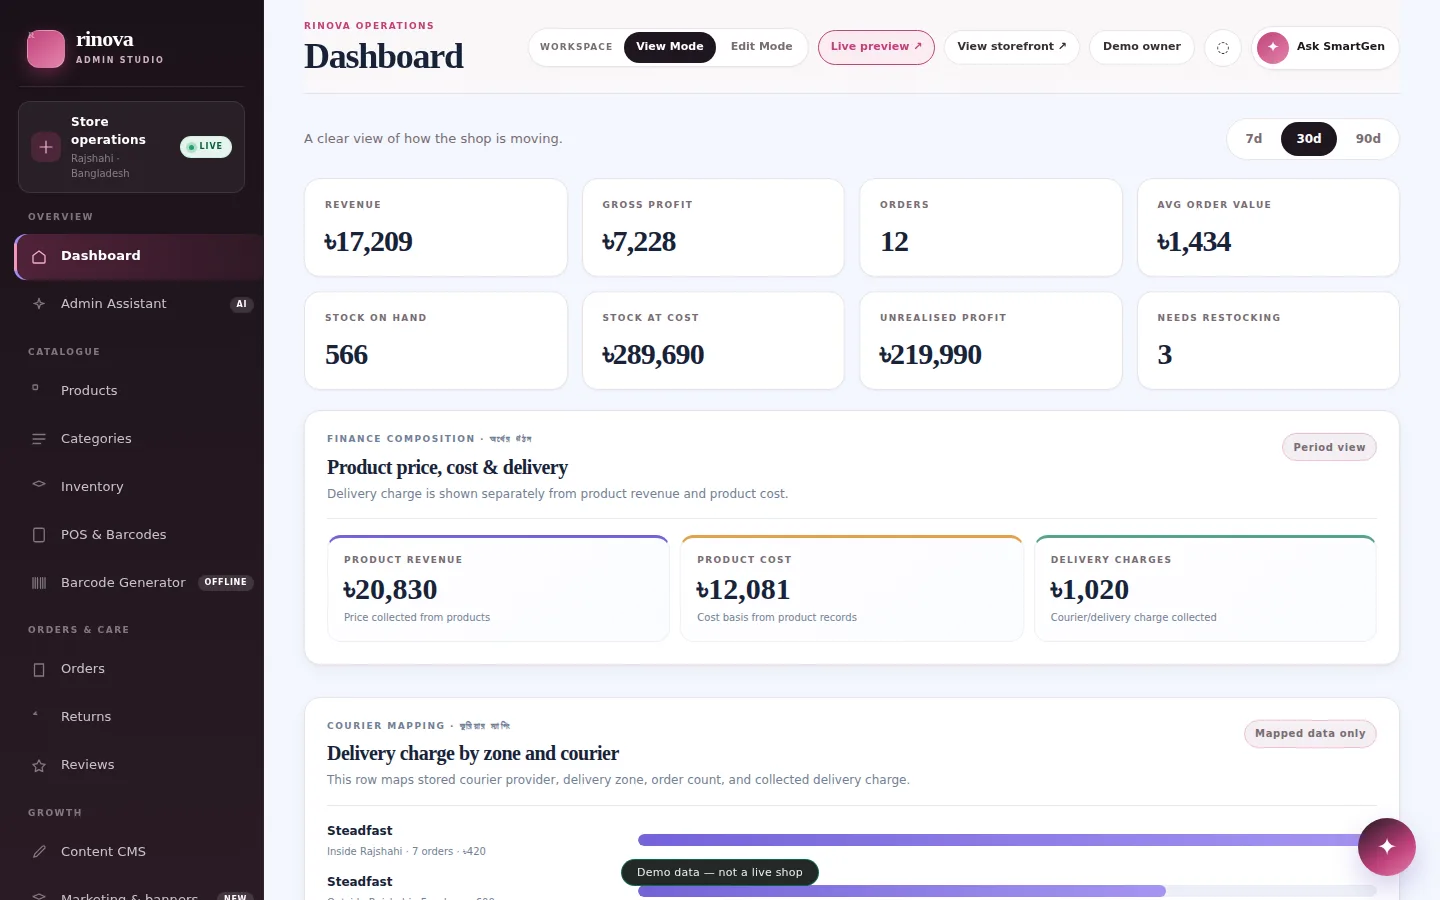Open the floating sparkle assistant button
1440x900 pixels.
click(1386, 847)
